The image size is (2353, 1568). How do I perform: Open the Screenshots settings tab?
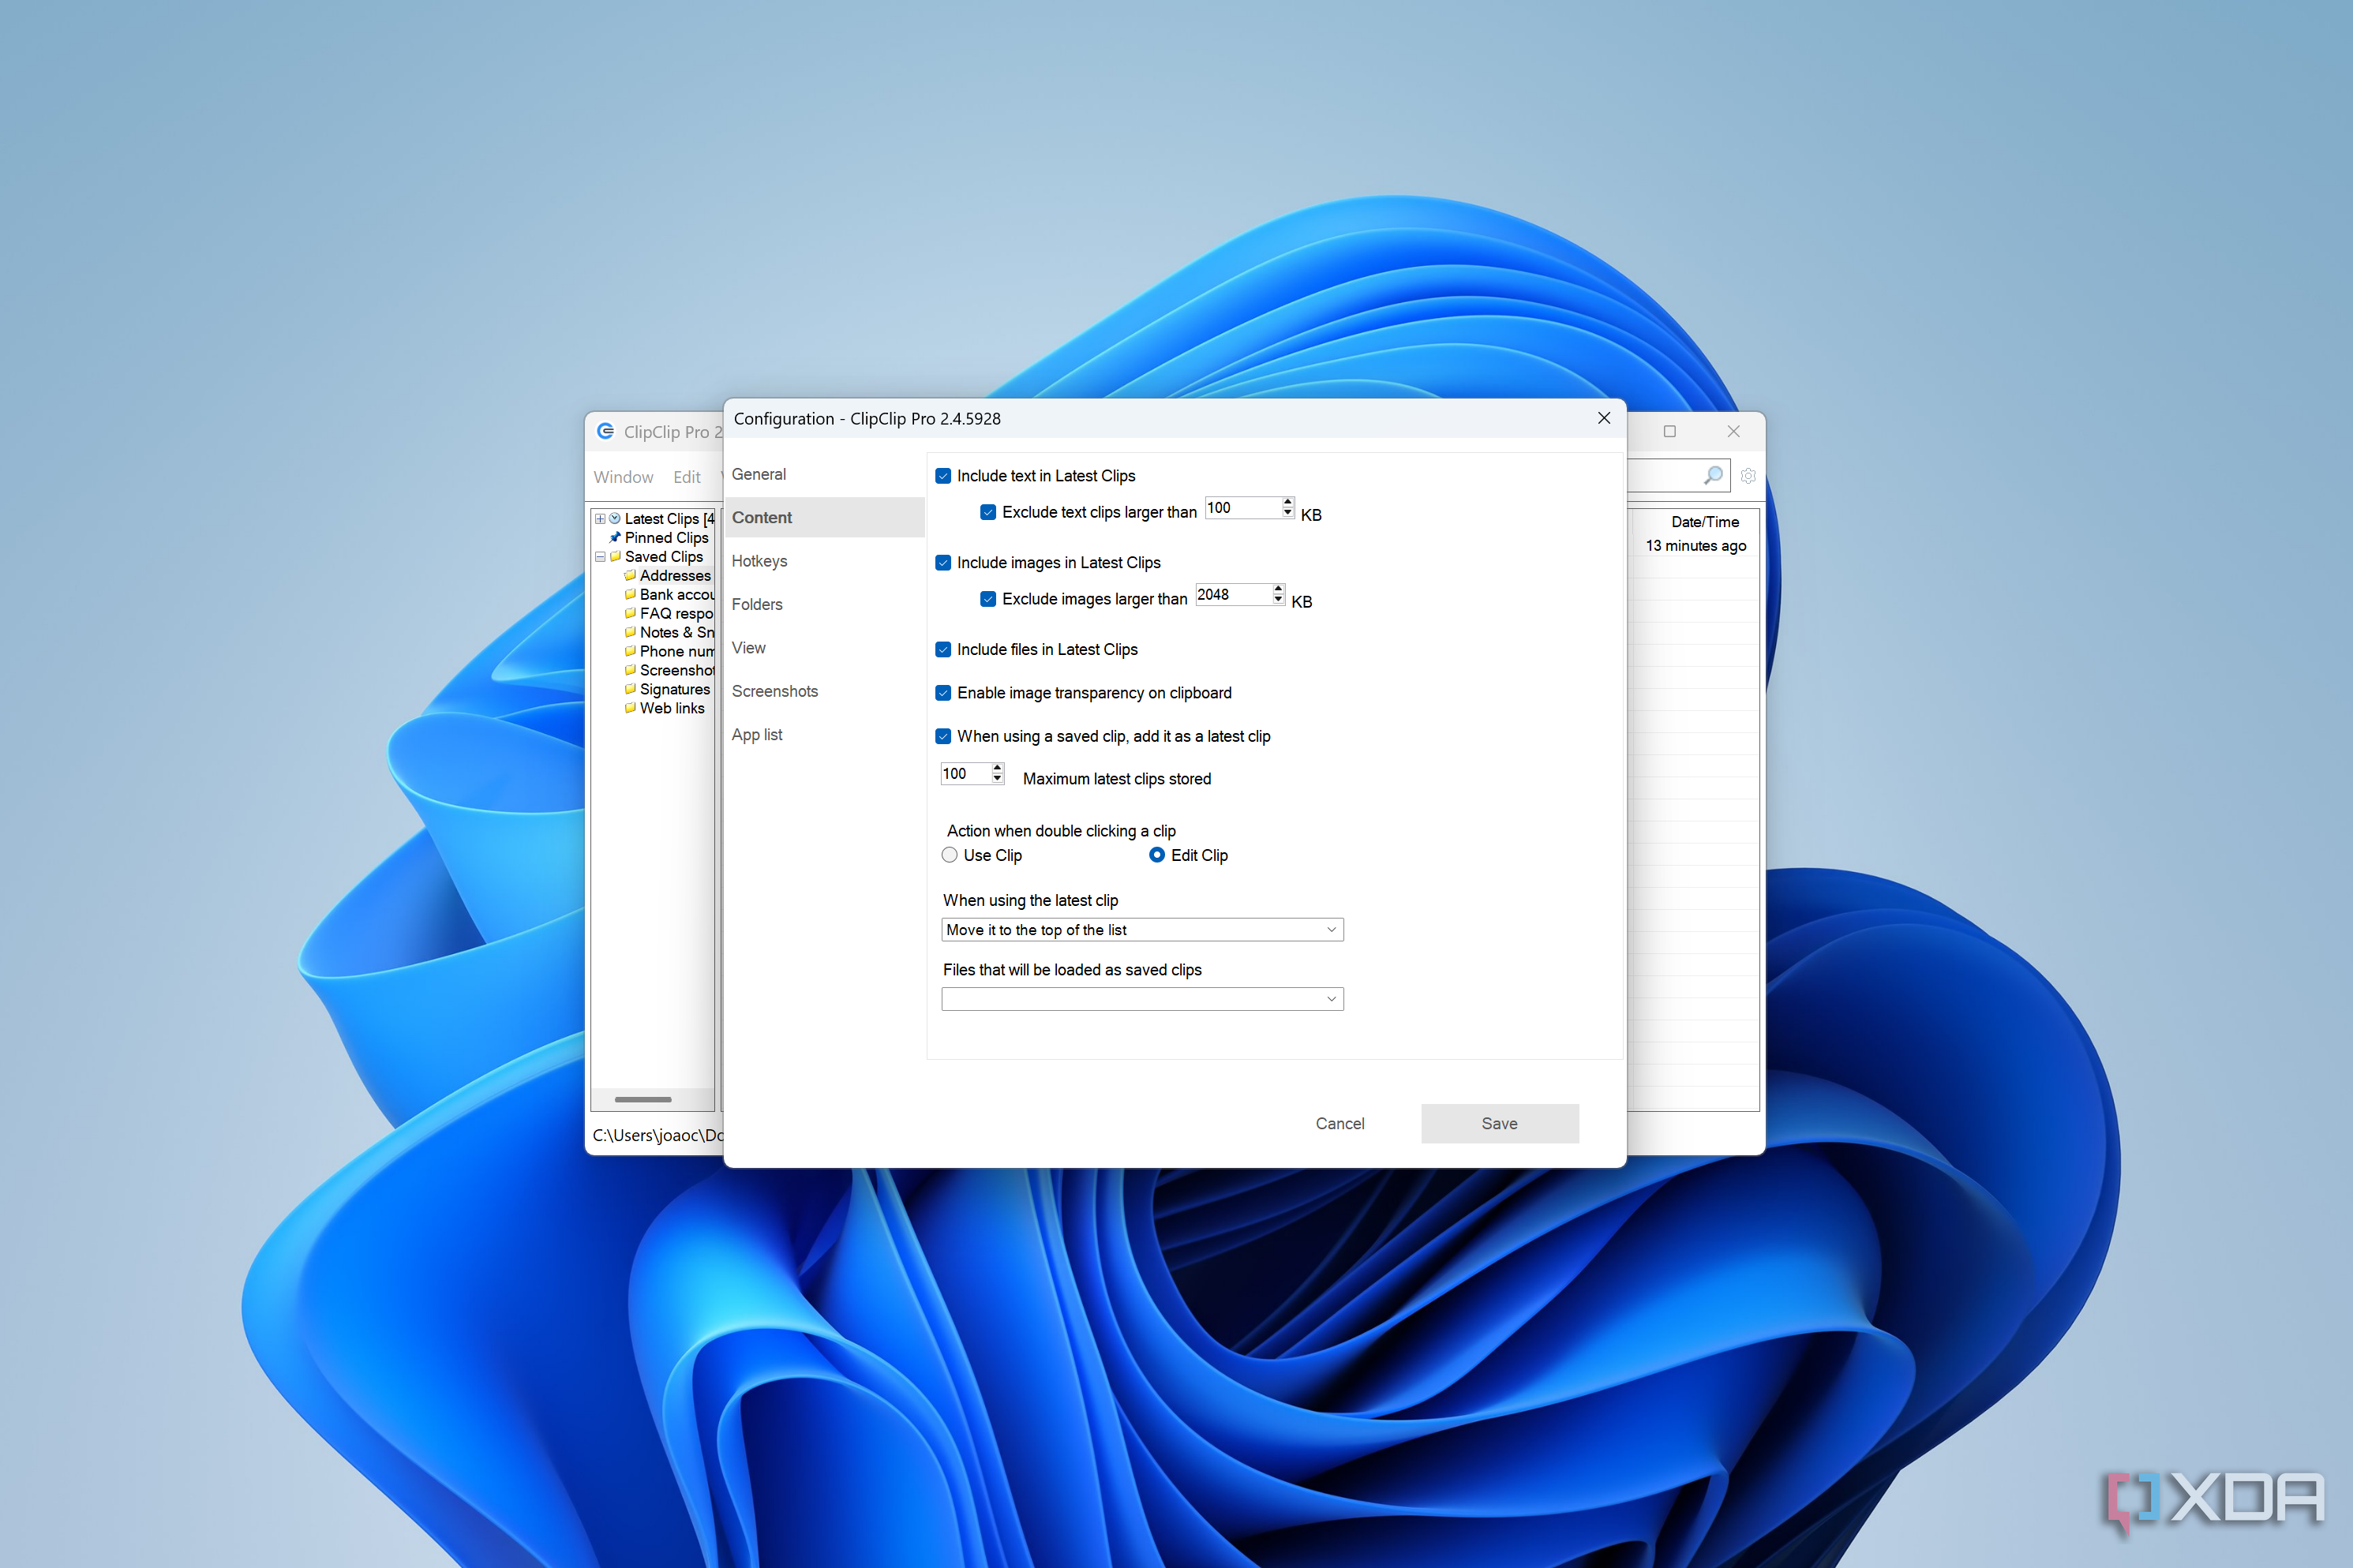[x=823, y=691]
